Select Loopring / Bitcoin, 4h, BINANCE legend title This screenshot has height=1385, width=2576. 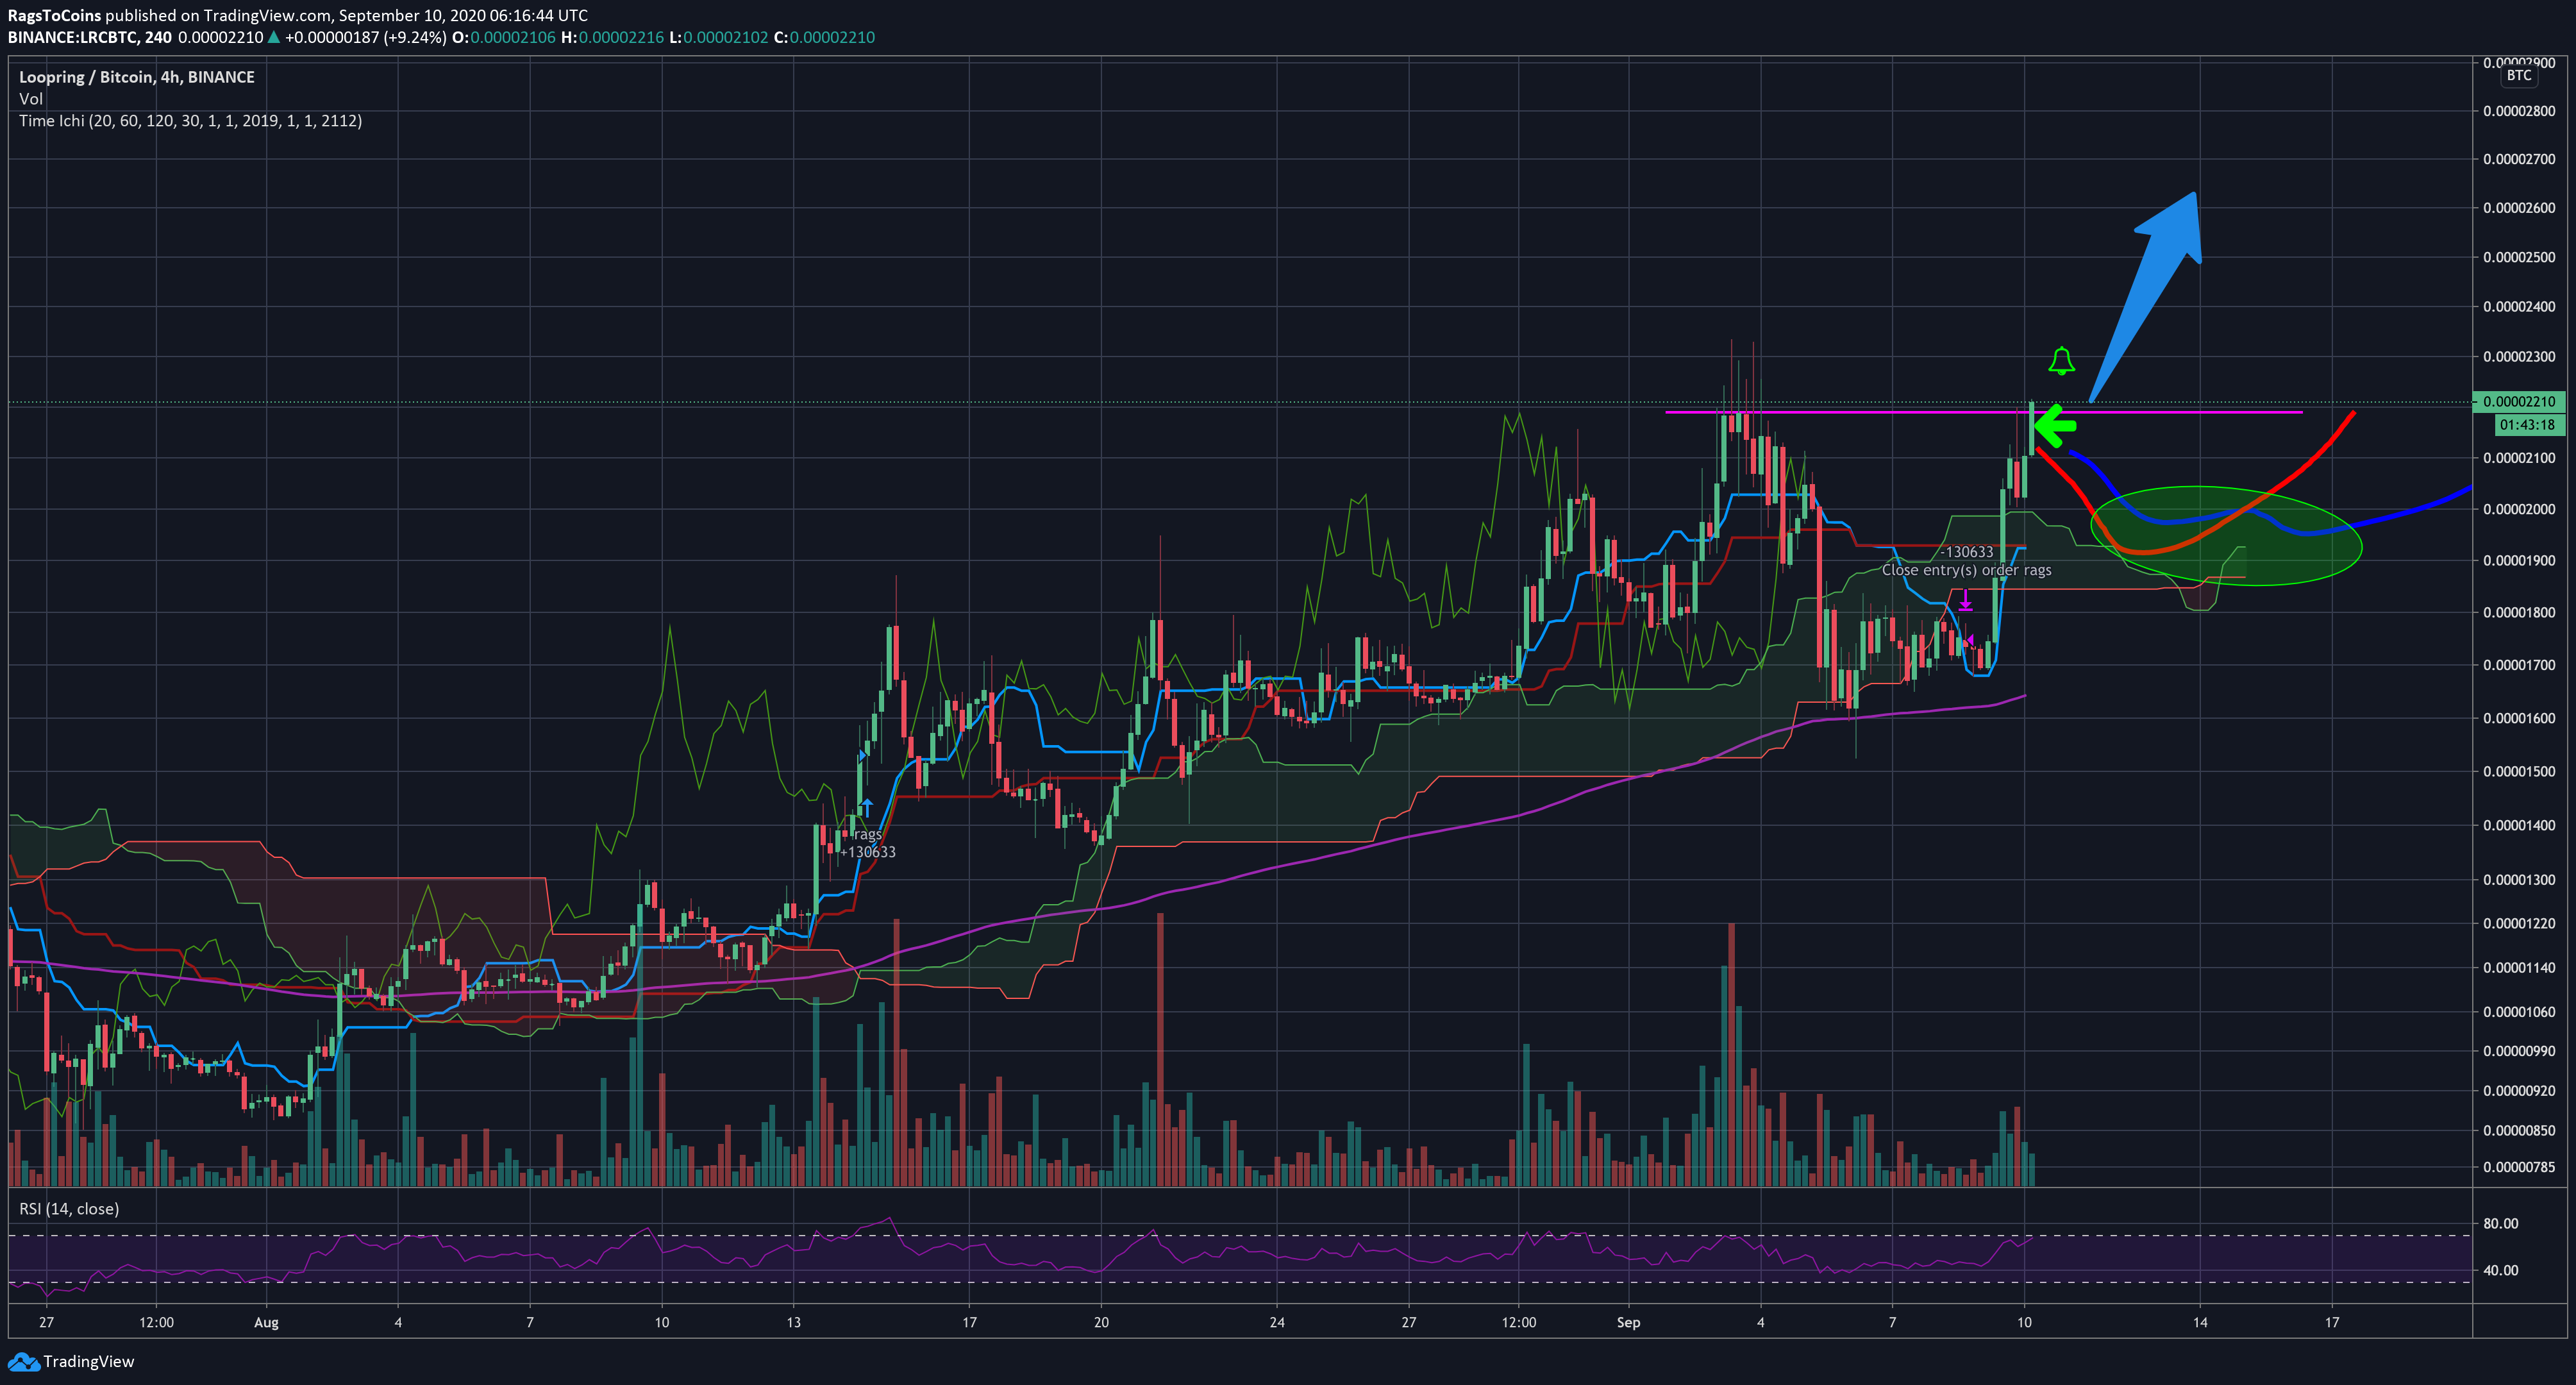pos(137,77)
